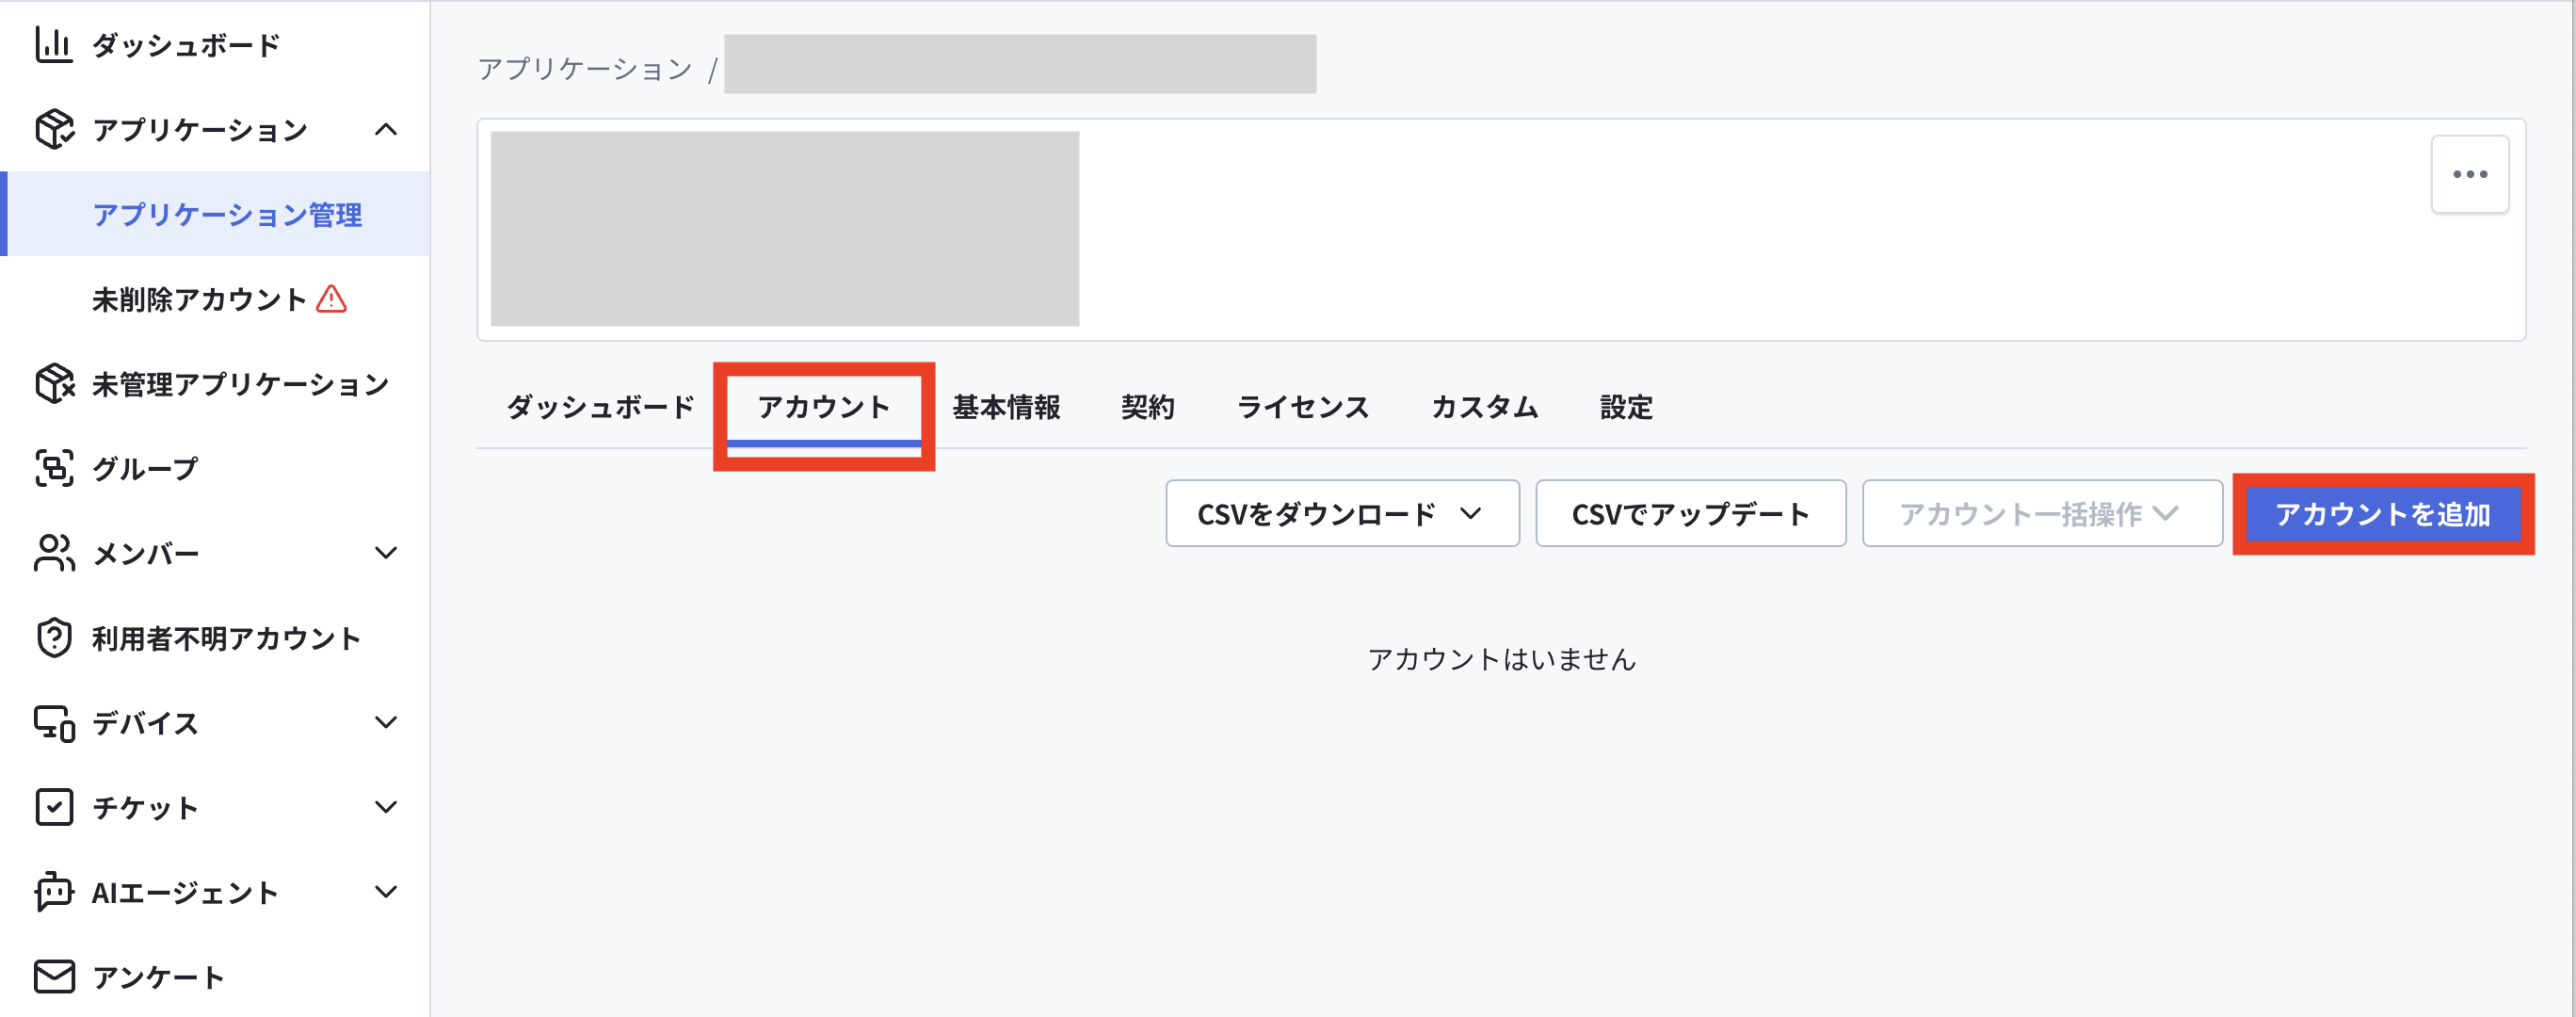Click the red warning triangle beside 未削除アカウント
The height and width of the screenshot is (1017, 2576).
pos(331,299)
